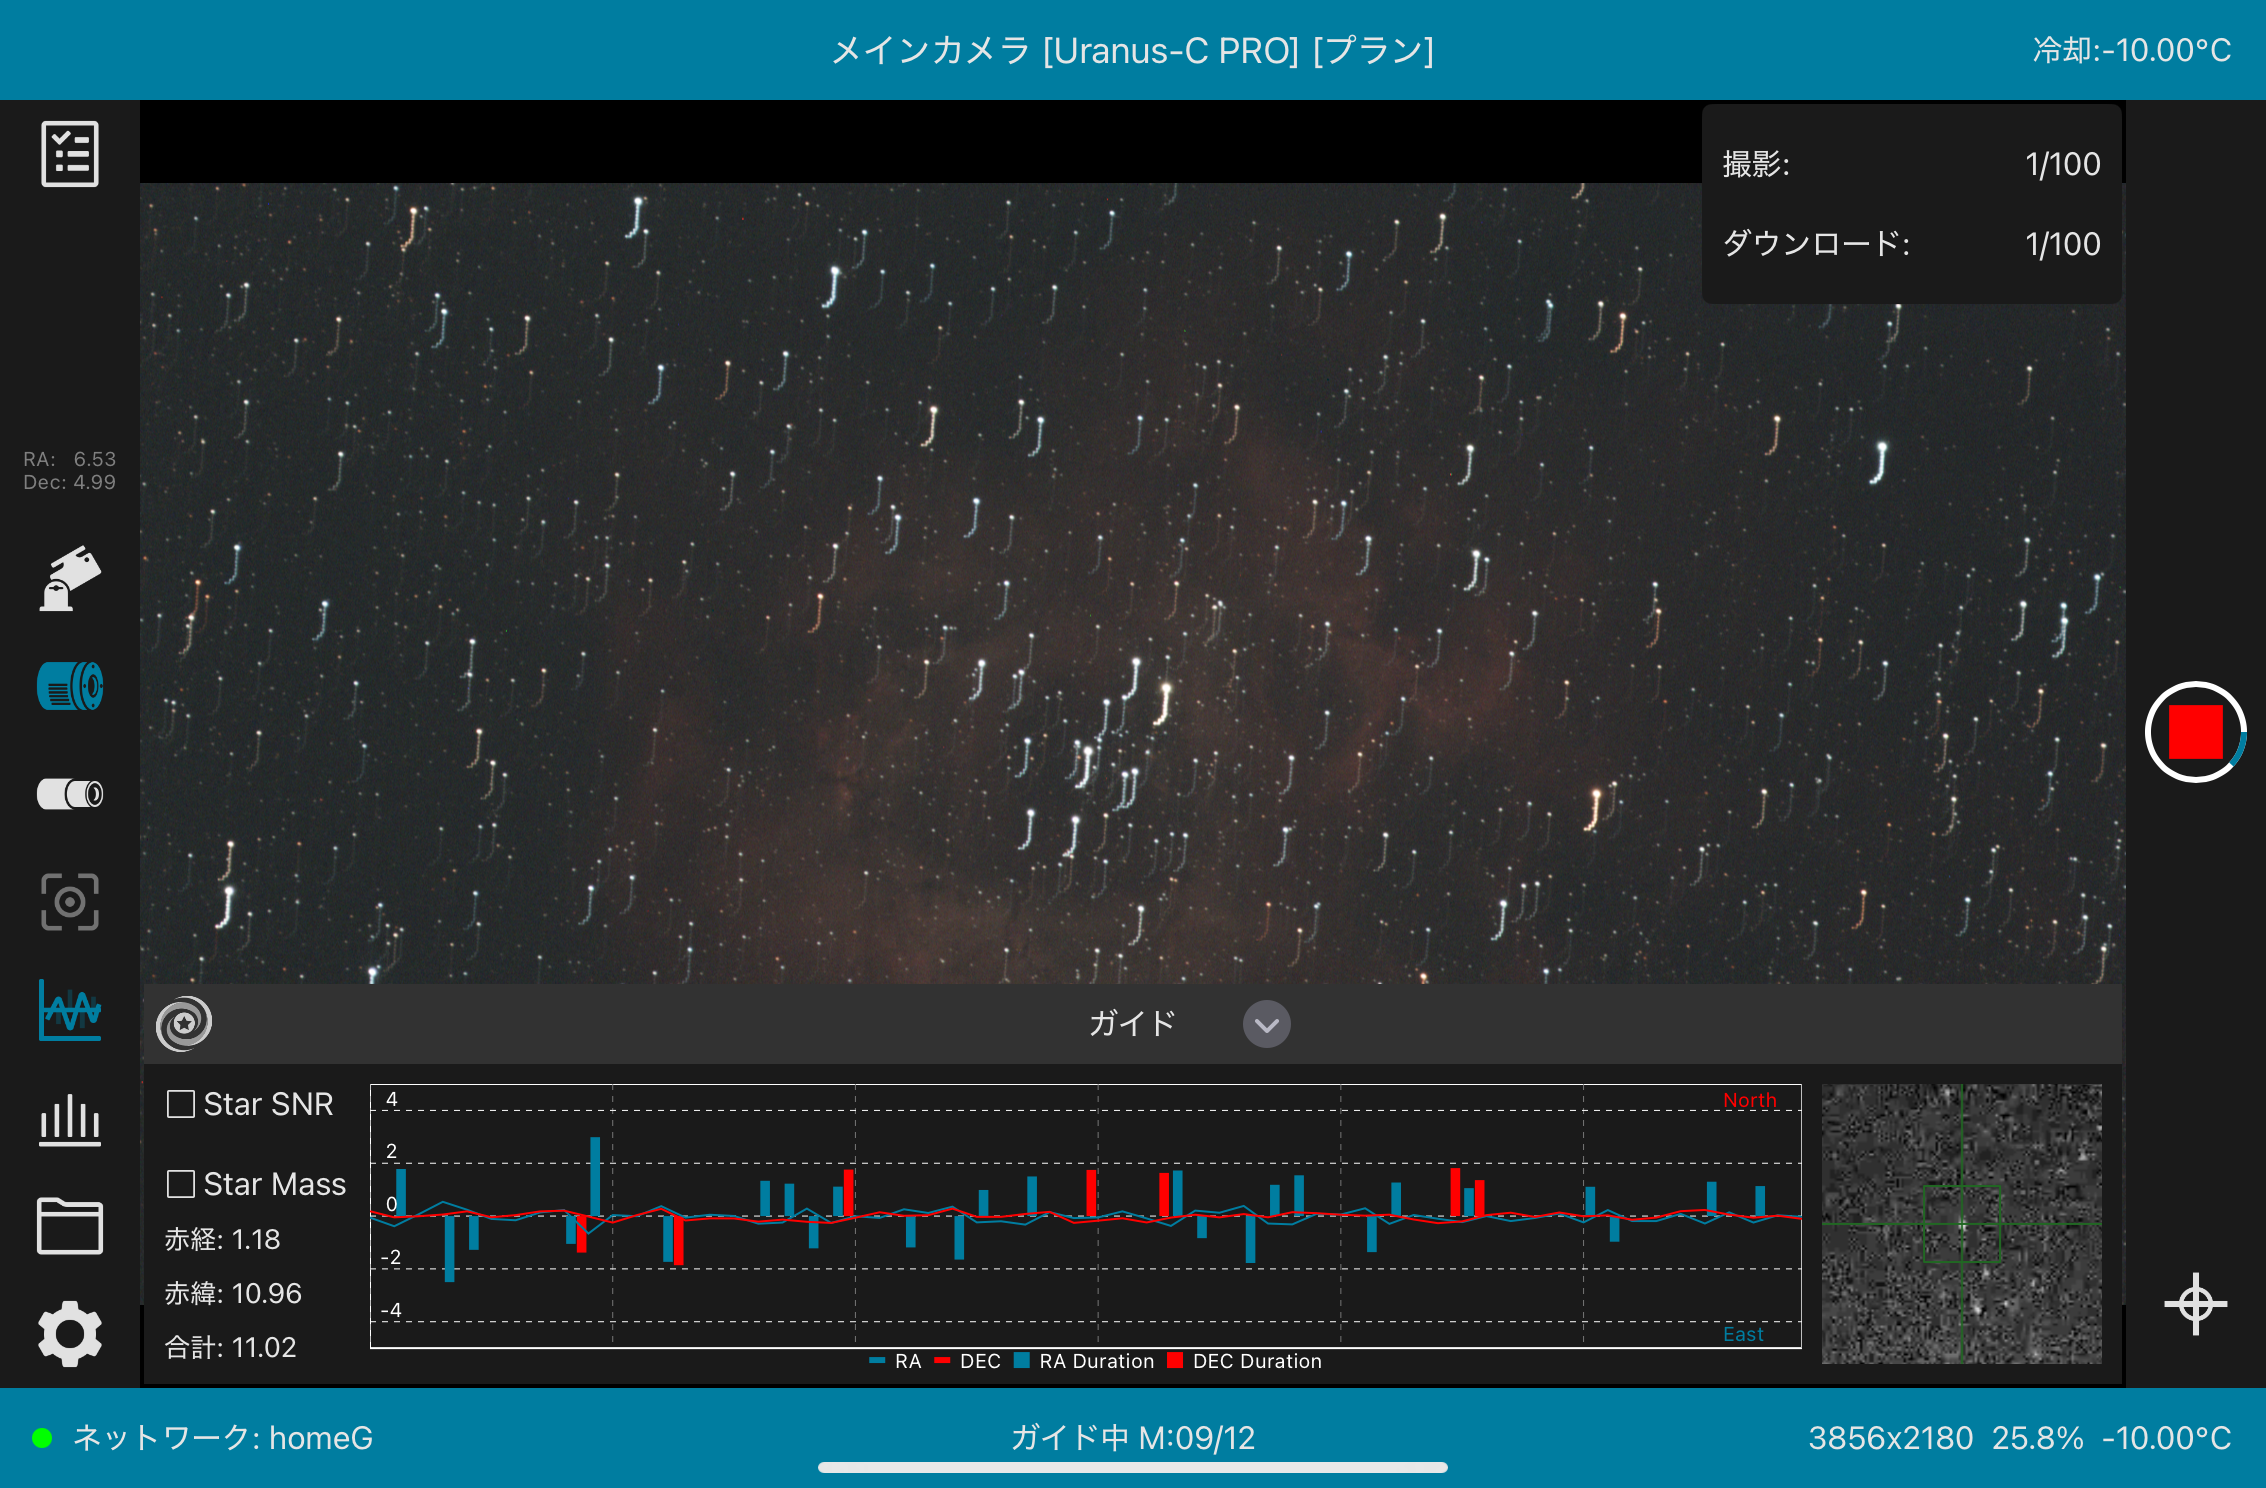2266x1488 pixels.
Task: Open the guiding graph panel icon
Action: (70, 1011)
